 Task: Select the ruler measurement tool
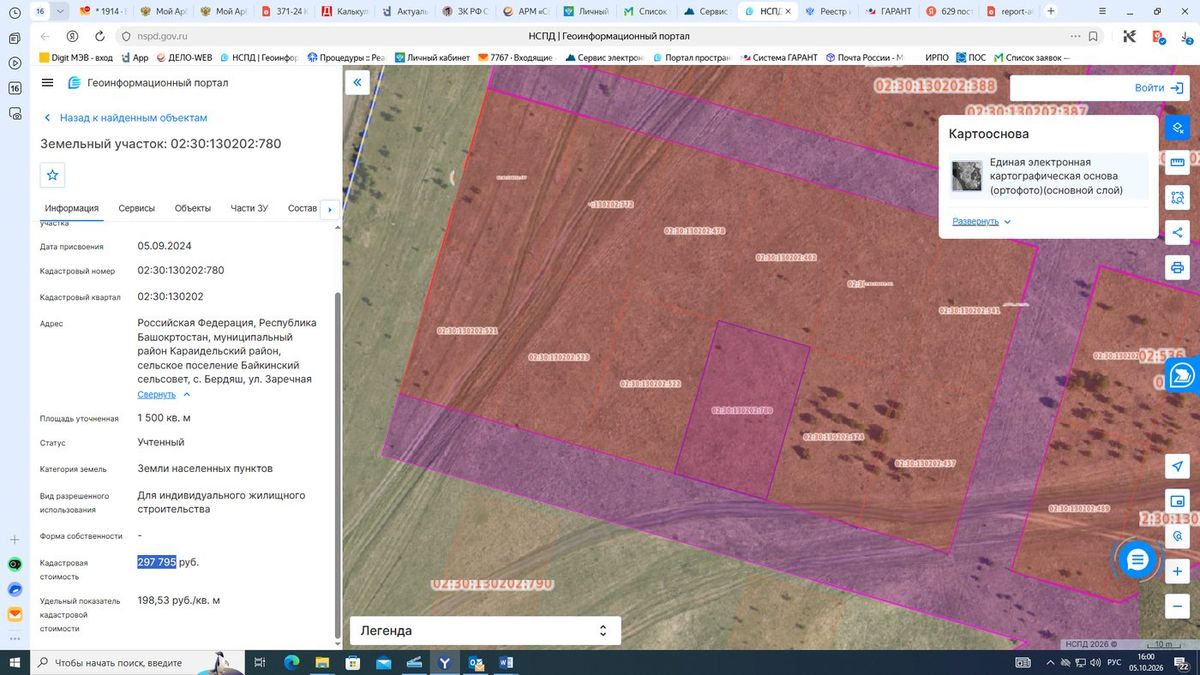[1177, 163]
